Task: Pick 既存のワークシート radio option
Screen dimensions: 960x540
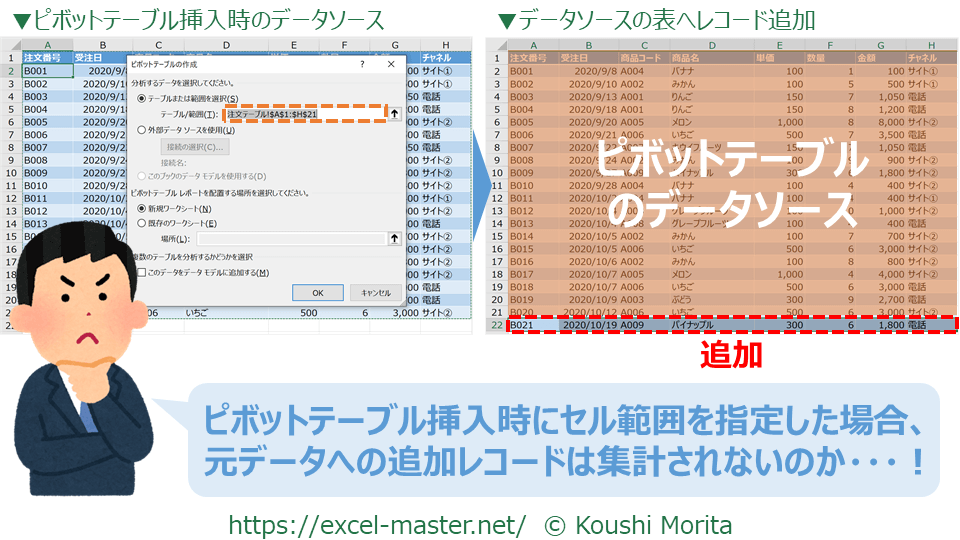Action: point(140,222)
